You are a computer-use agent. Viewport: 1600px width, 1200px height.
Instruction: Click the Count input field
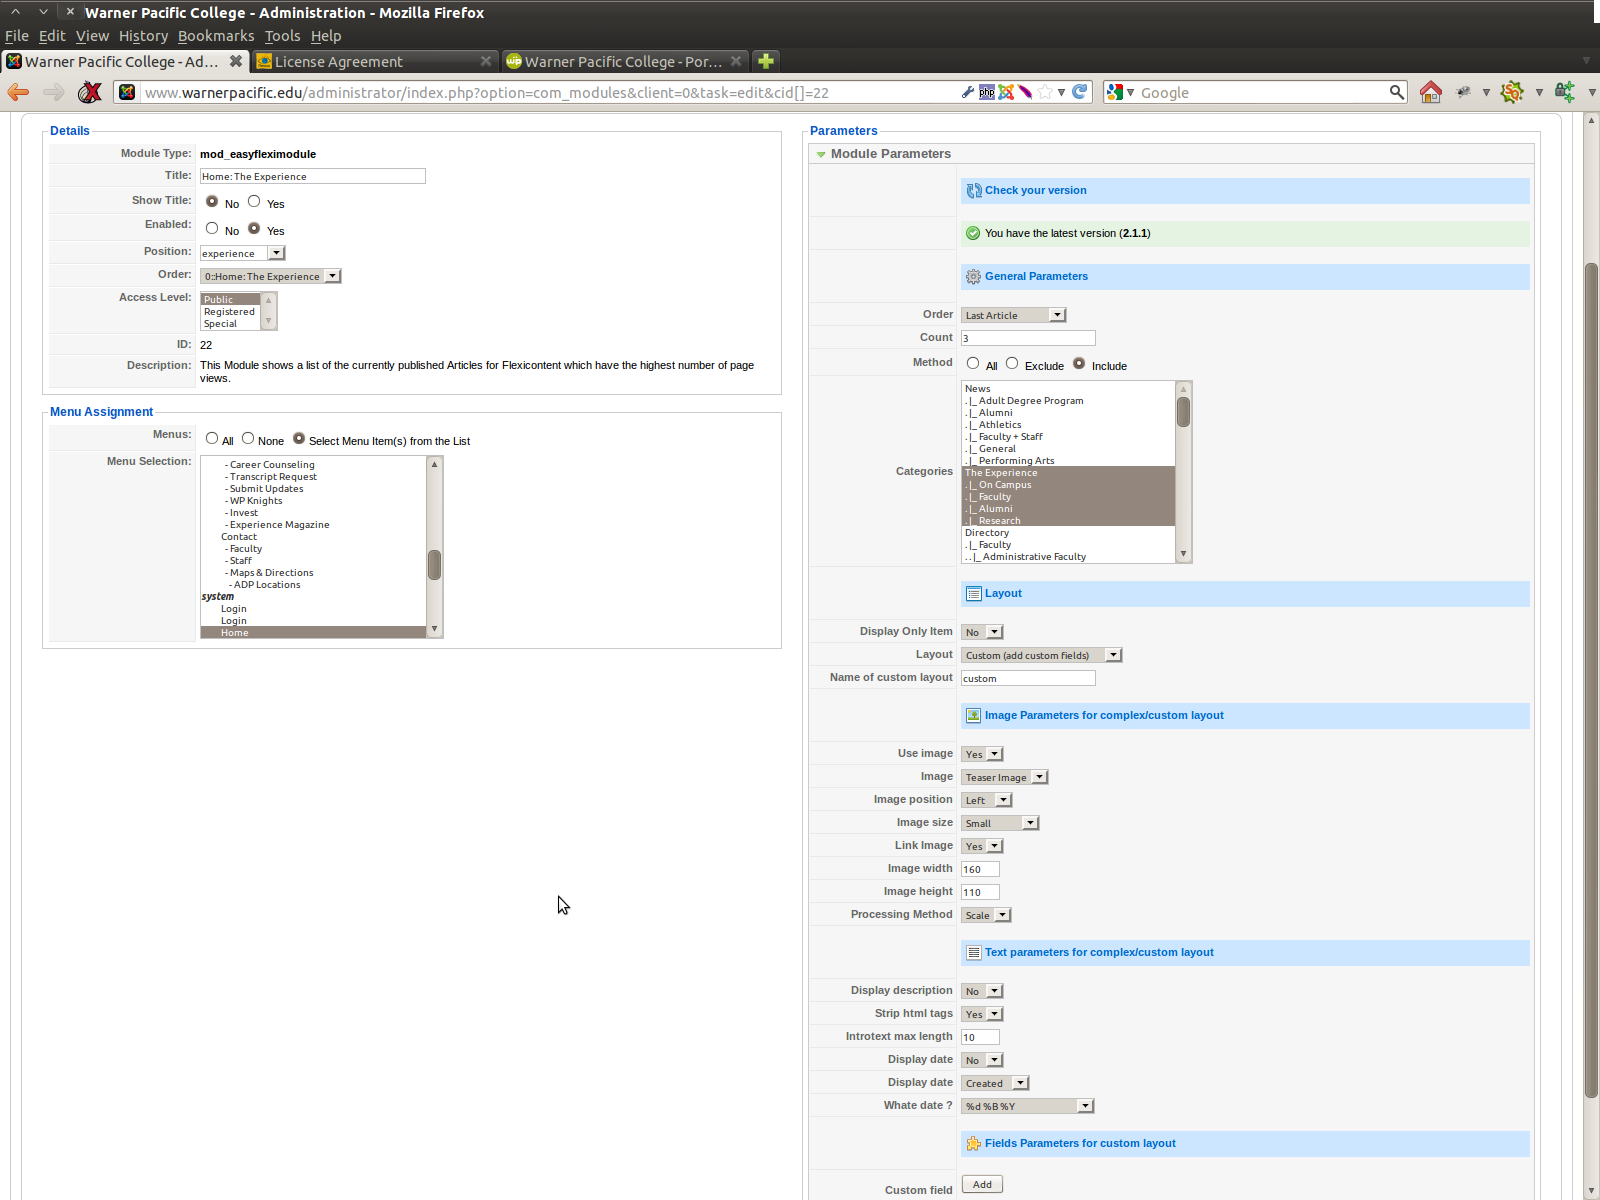click(1028, 338)
